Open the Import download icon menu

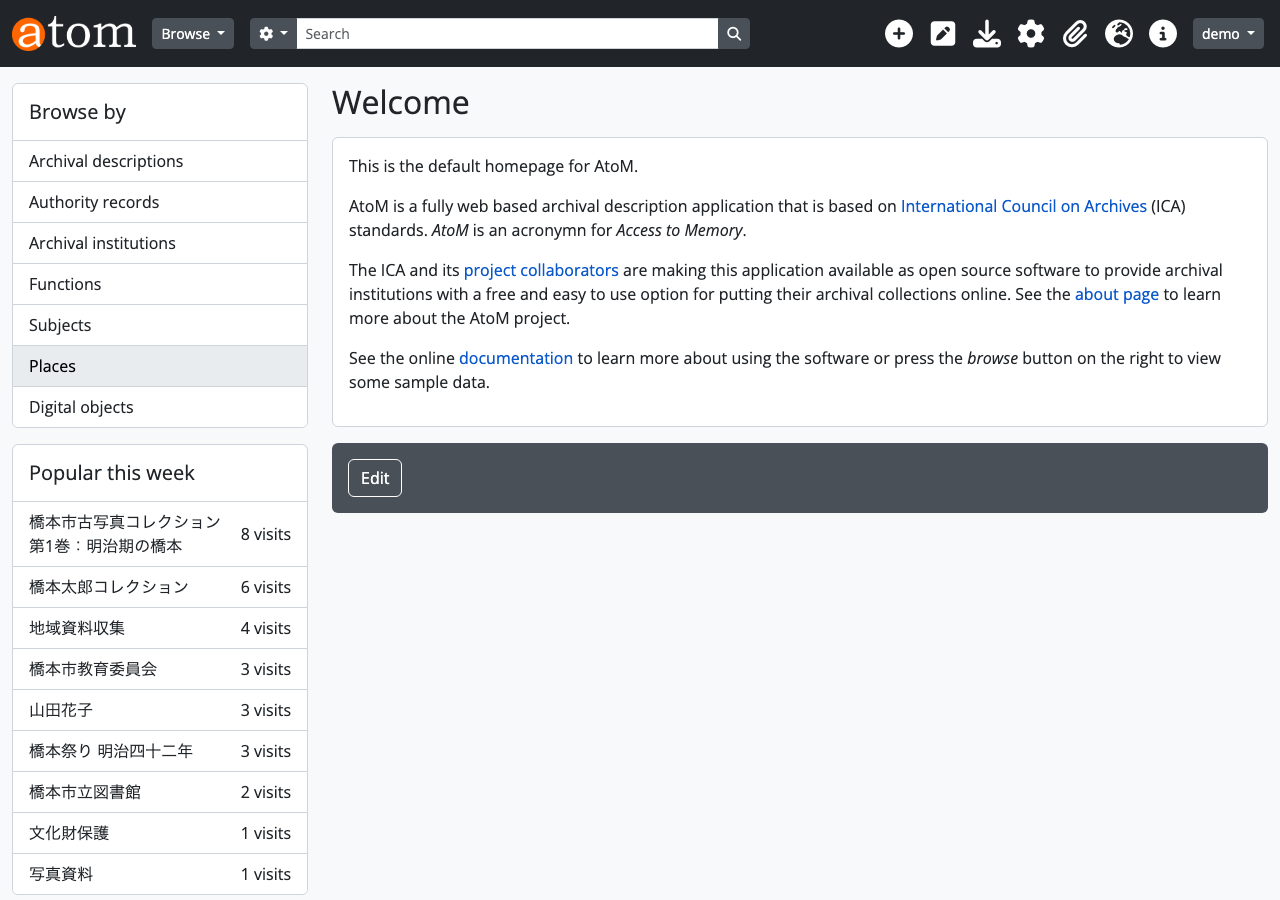[987, 34]
